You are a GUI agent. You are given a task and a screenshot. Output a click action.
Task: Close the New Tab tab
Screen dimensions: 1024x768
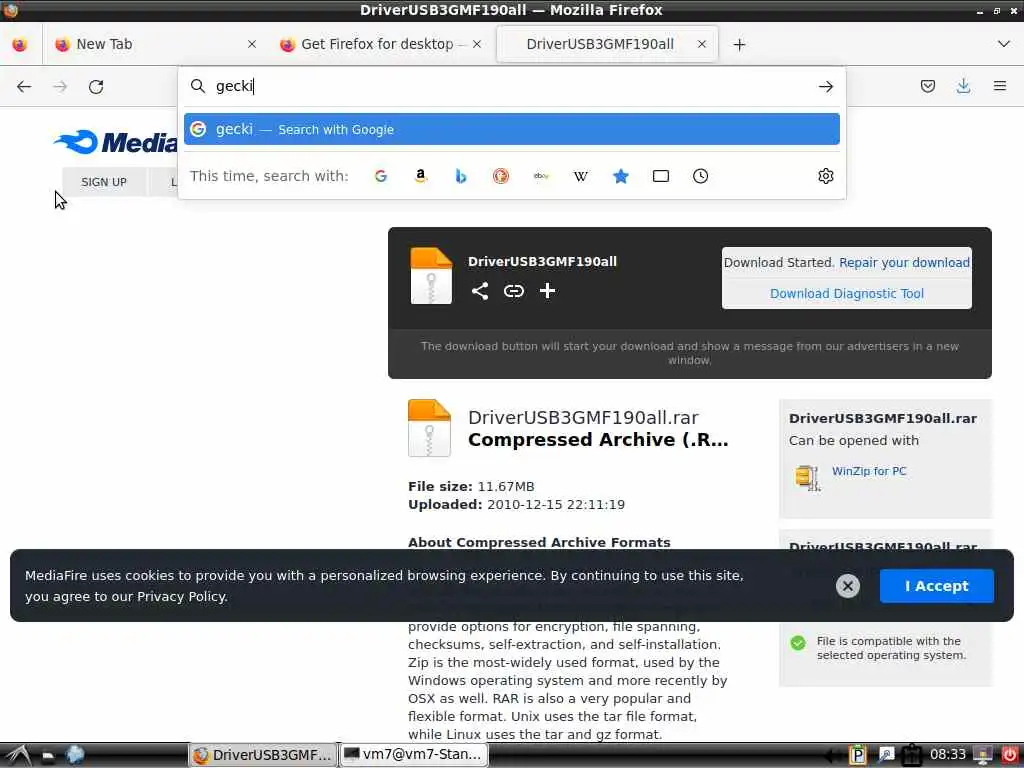(251, 44)
